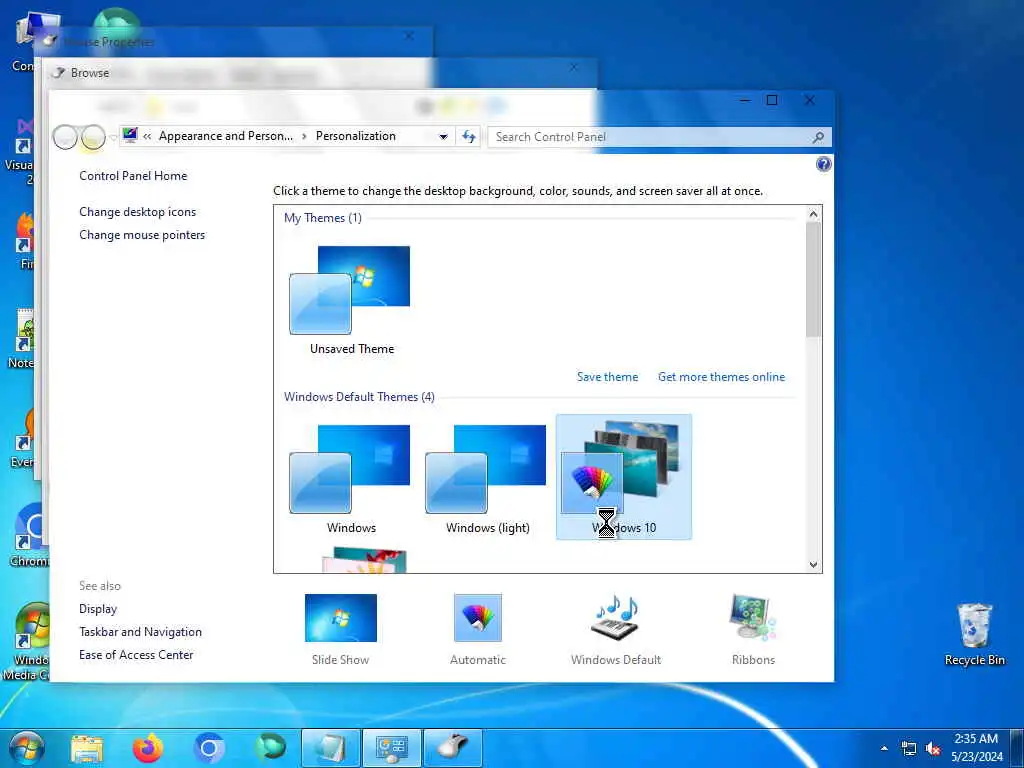The image size is (1024, 768).
Task: Switch to the Run dialog taskbar button
Action: point(330,748)
